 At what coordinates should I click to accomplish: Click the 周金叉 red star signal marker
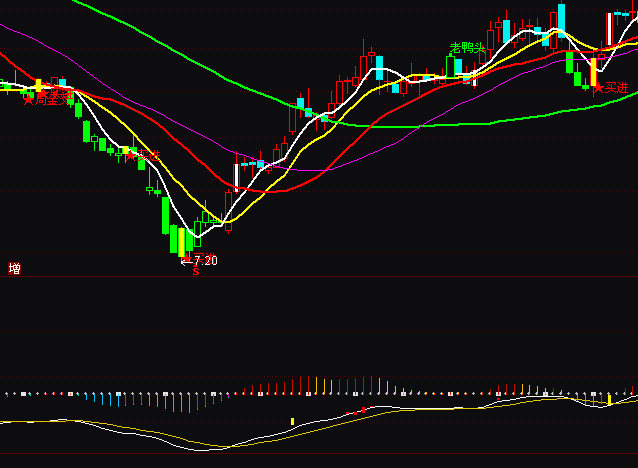point(29,99)
